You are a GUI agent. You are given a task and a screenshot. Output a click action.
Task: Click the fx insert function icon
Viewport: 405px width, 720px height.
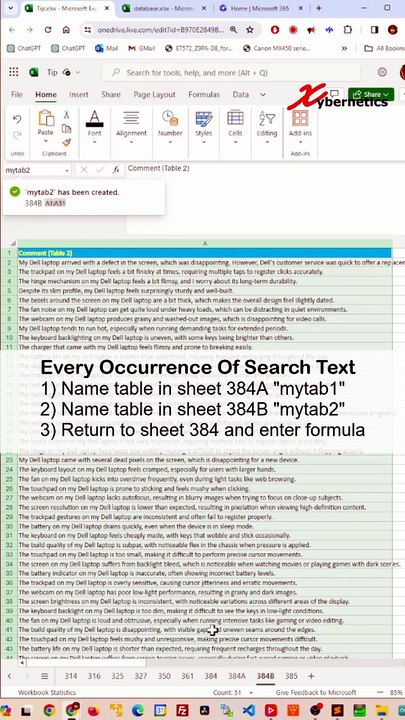tap(116, 170)
